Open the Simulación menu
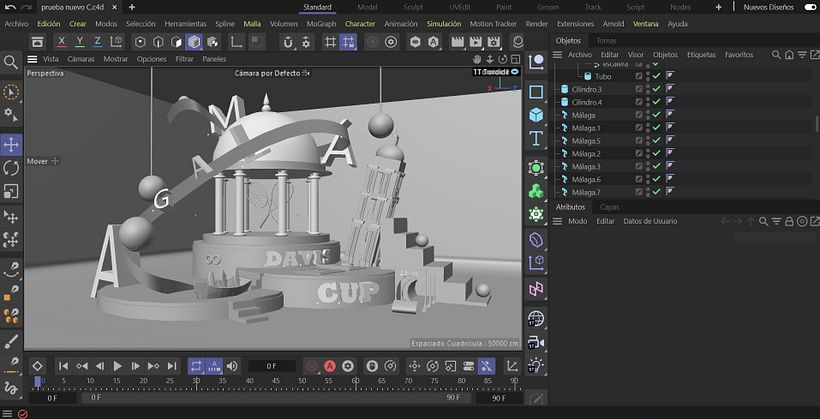 pos(444,24)
